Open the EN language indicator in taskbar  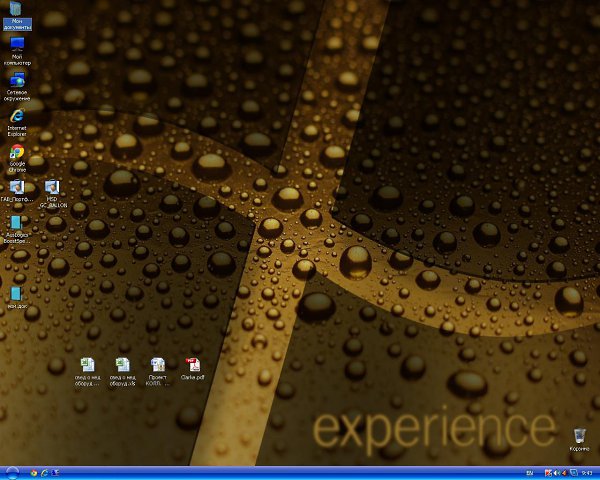(x=529, y=472)
